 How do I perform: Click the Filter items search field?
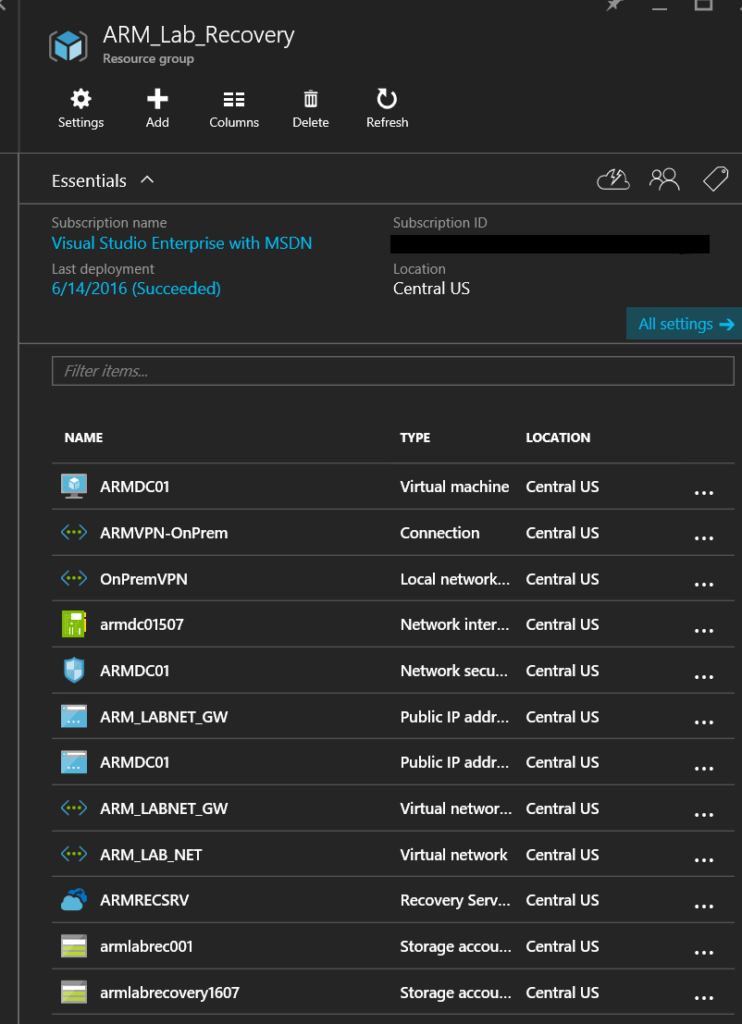(x=392, y=370)
